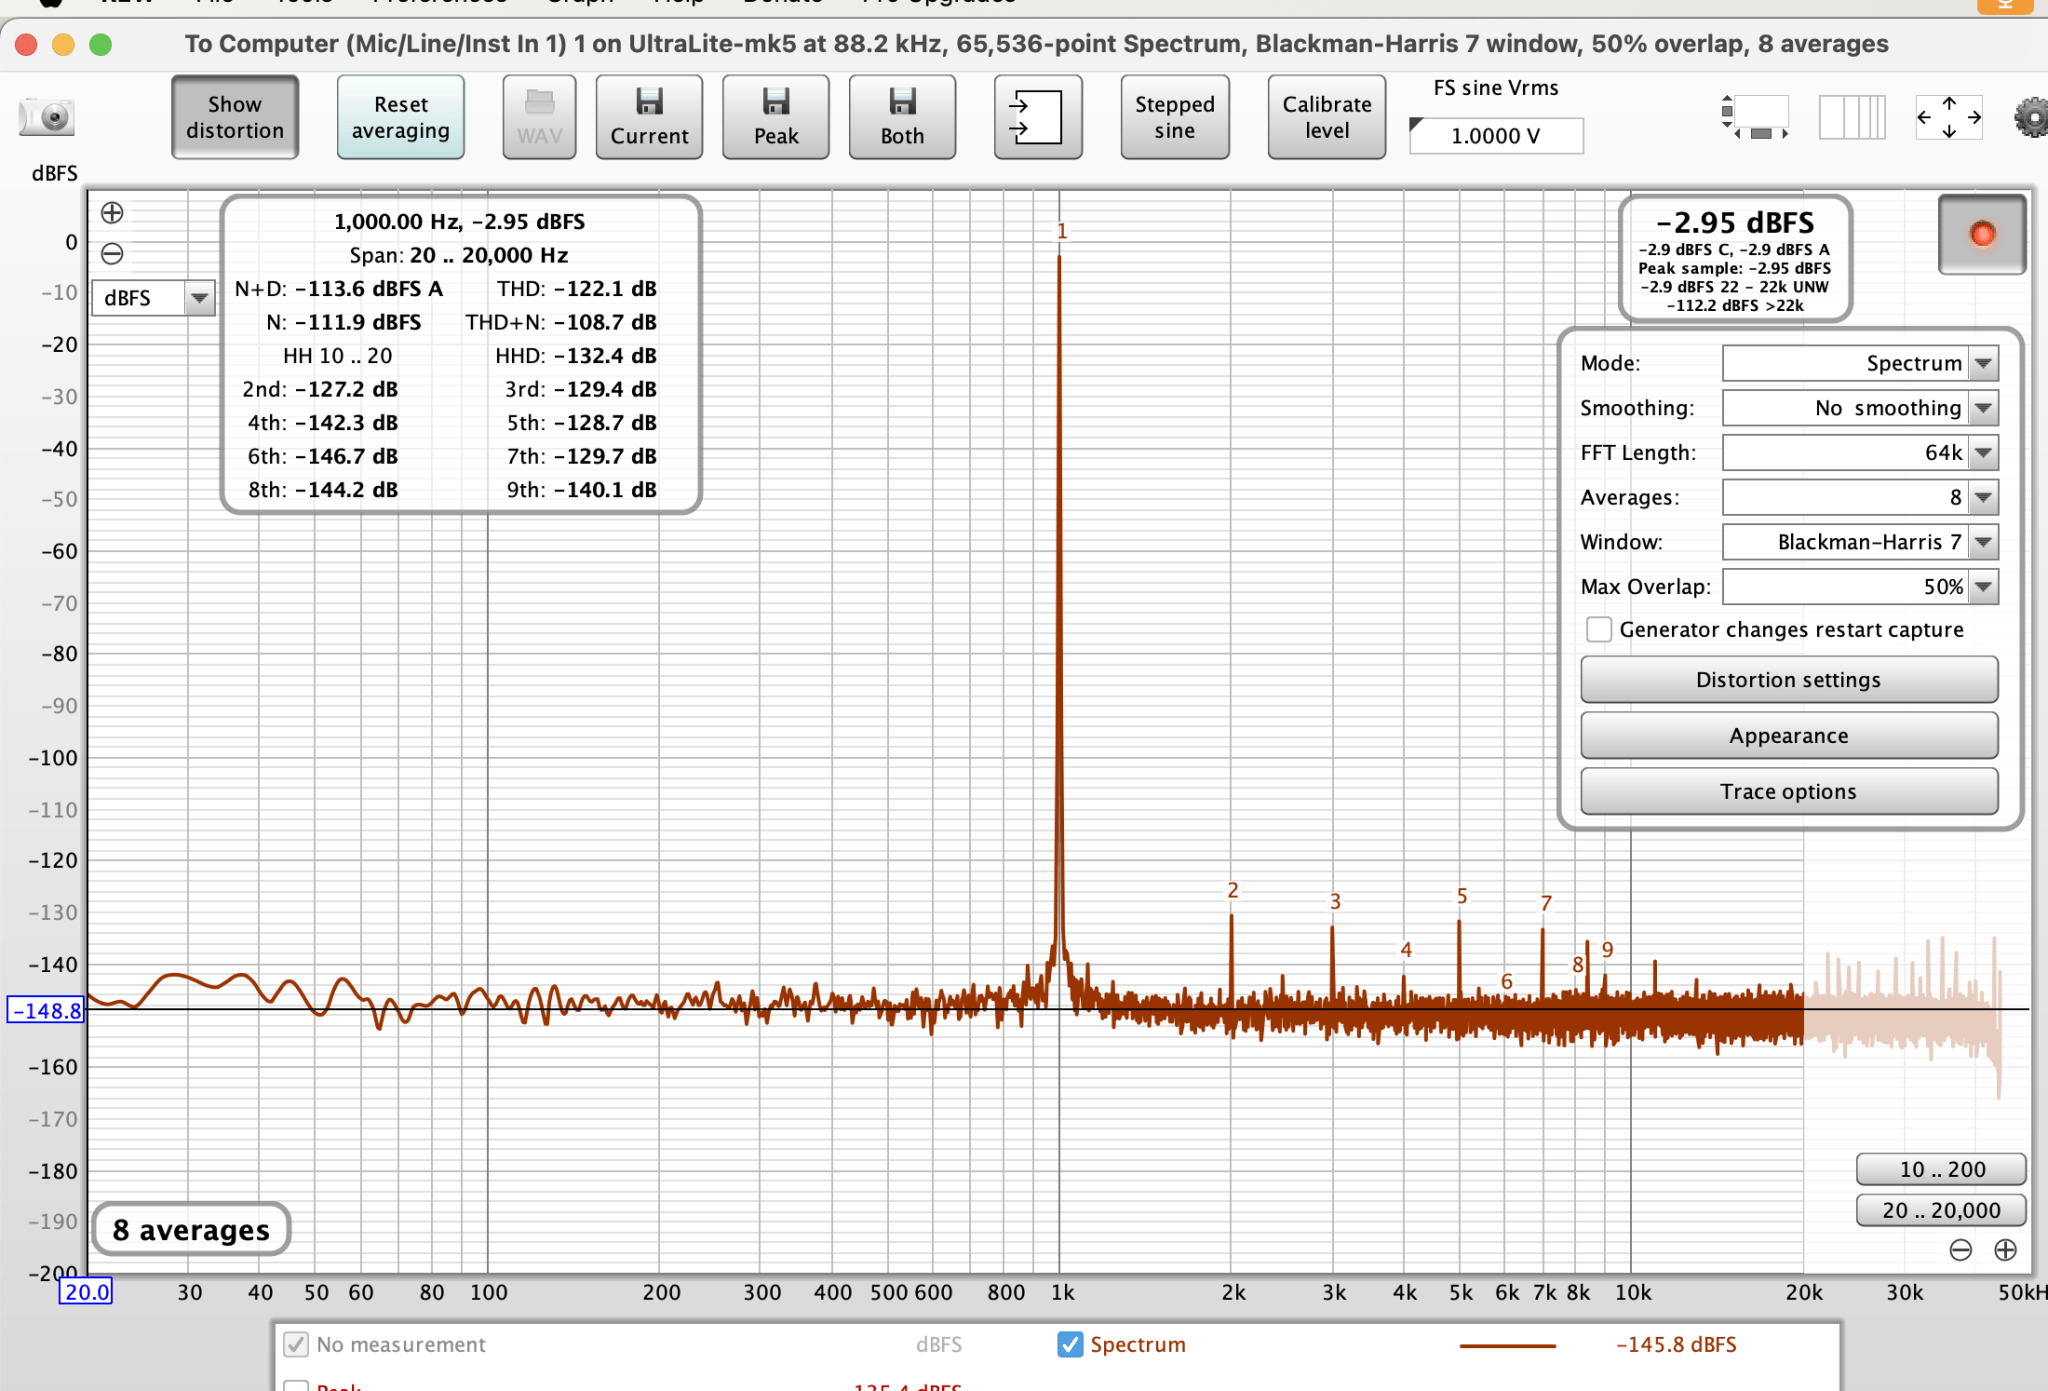This screenshot has width=2048, height=1391.
Task: Click the No measurement checkbox
Action: [x=296, y=1344]
